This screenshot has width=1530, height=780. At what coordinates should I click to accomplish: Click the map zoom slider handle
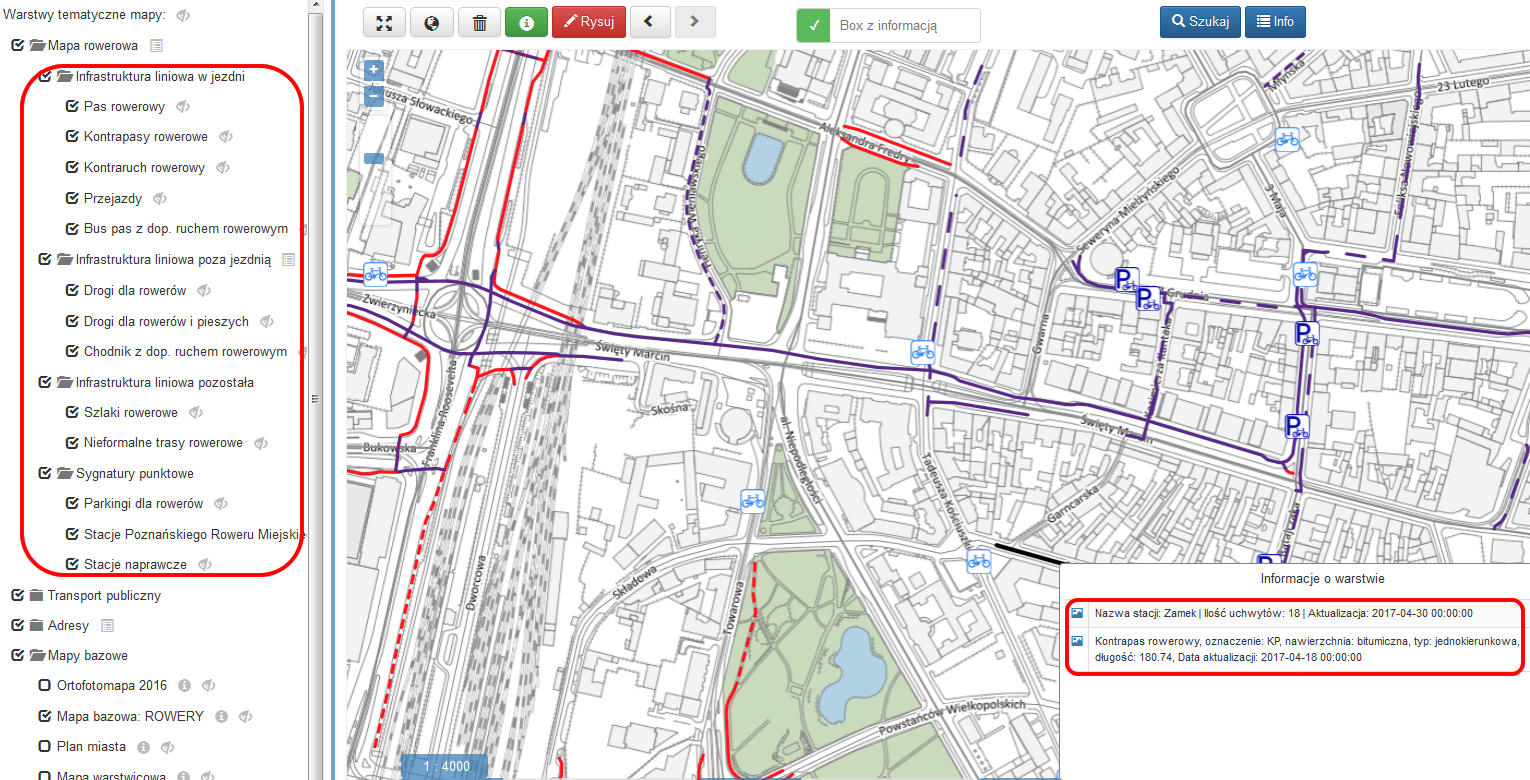click(x=374, y=158)
